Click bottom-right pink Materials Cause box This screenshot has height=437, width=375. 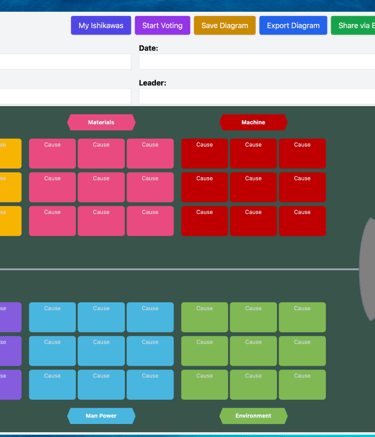pyautogui.click(x=150, y=221)
